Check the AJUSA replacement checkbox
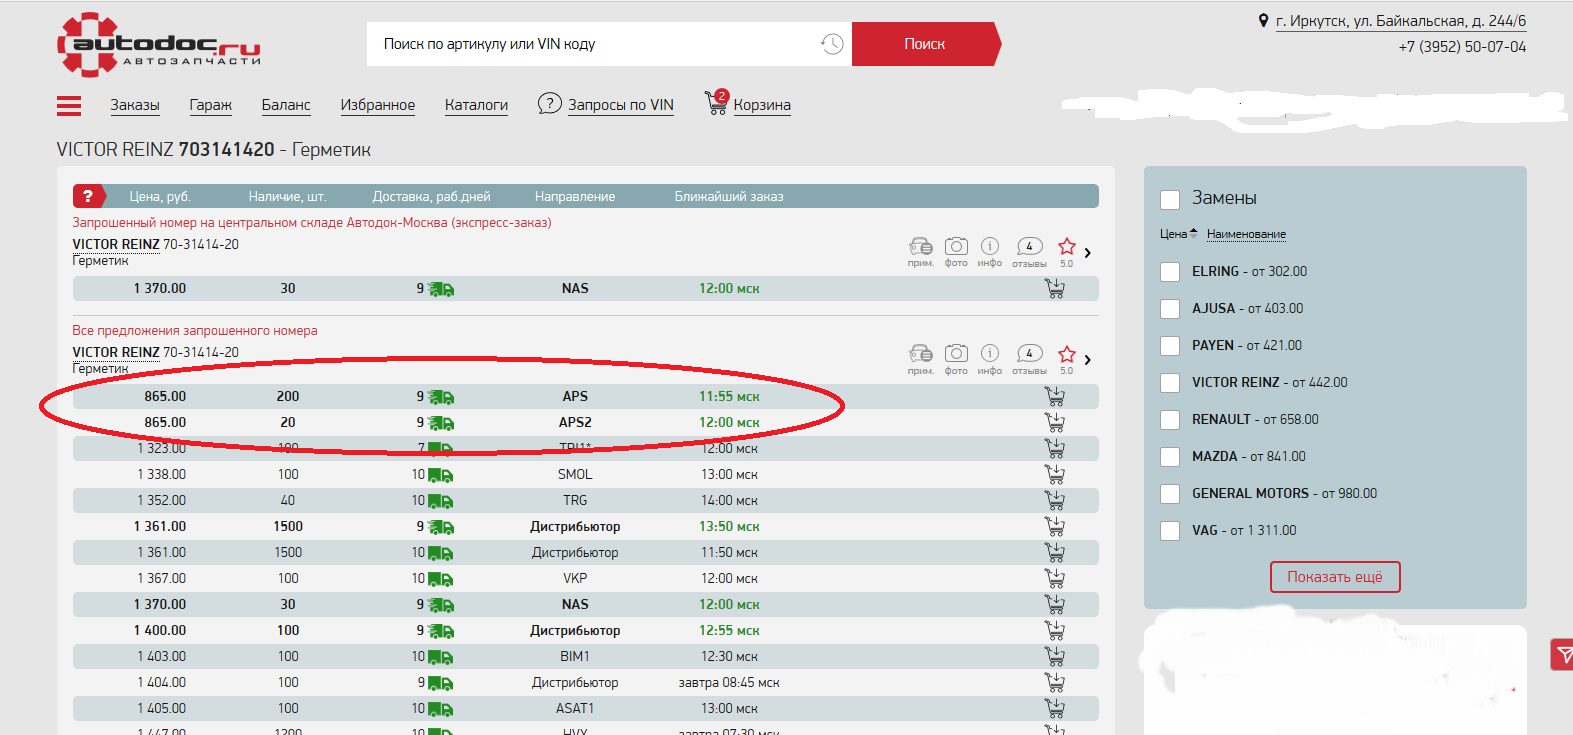The image size is (1573, 735). [x=1170, y=309]
